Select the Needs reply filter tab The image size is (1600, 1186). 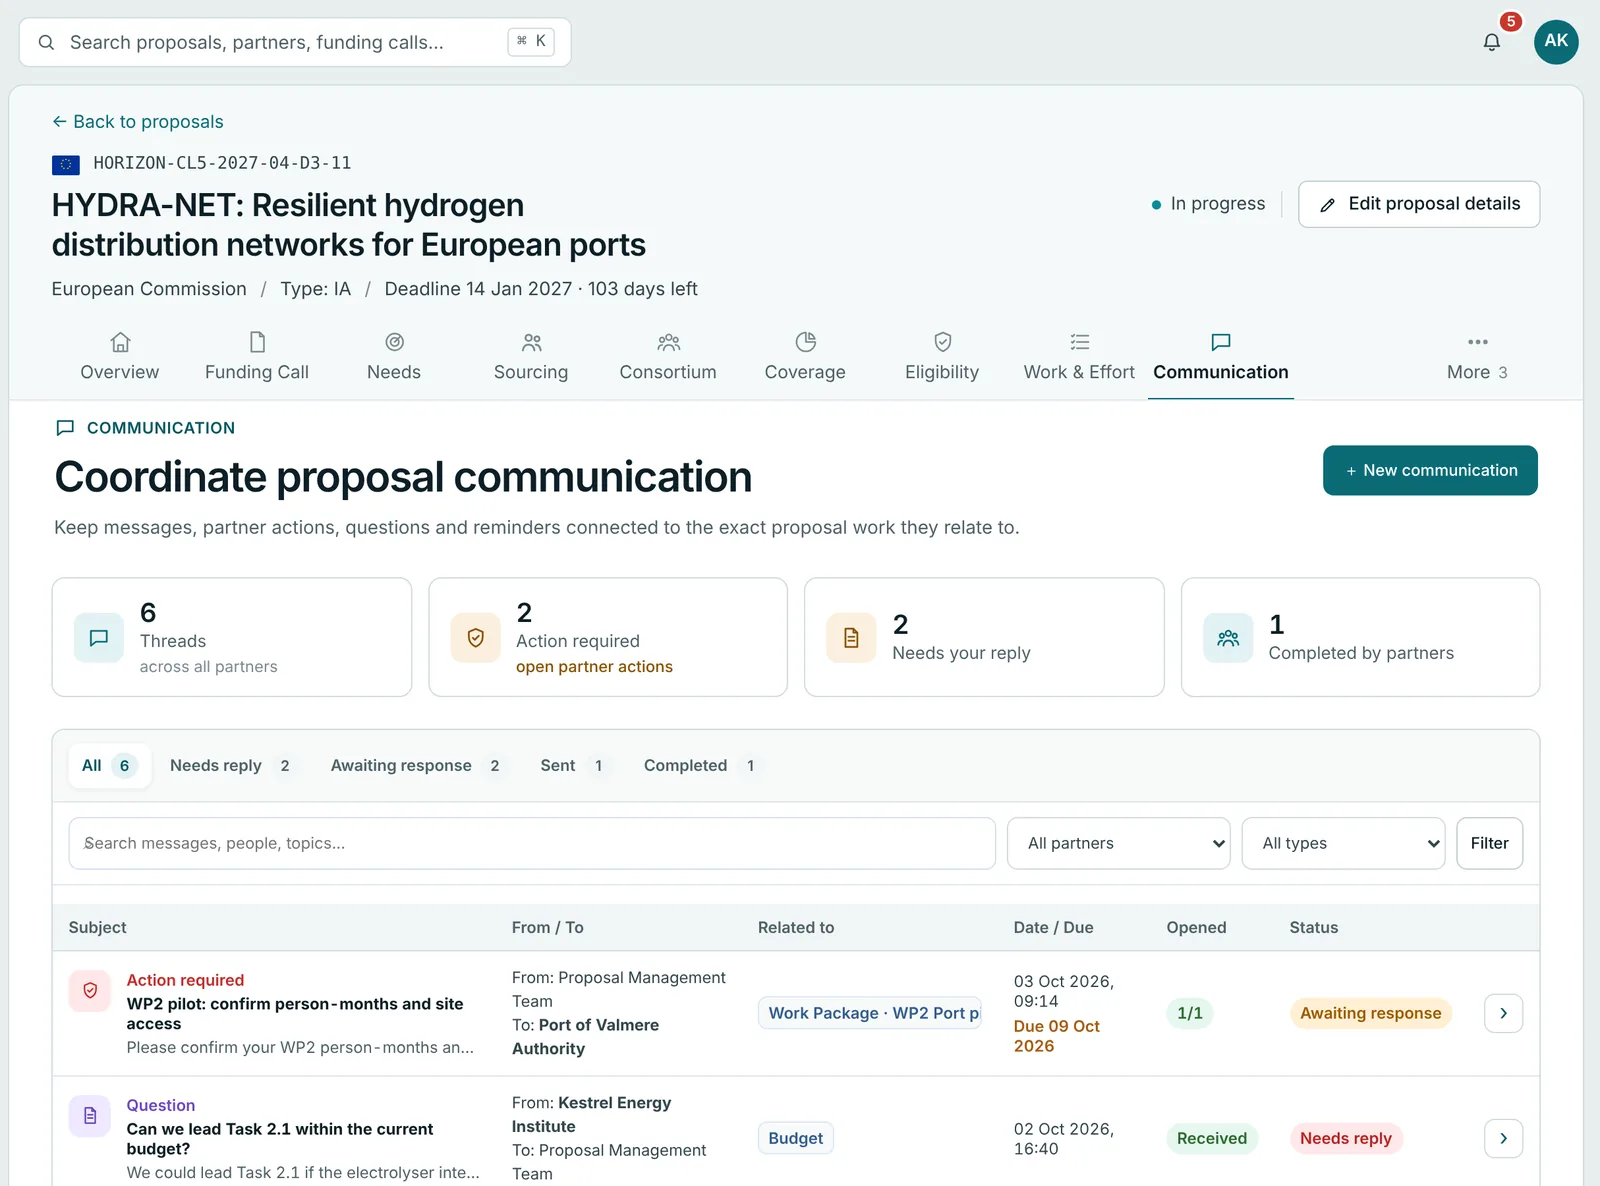click(x=230, y=765)
